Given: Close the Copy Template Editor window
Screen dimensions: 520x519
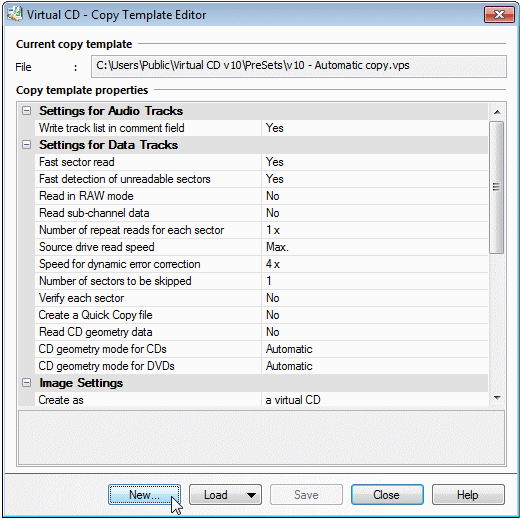Looking at the screenshot, I should tap(499, 15).
